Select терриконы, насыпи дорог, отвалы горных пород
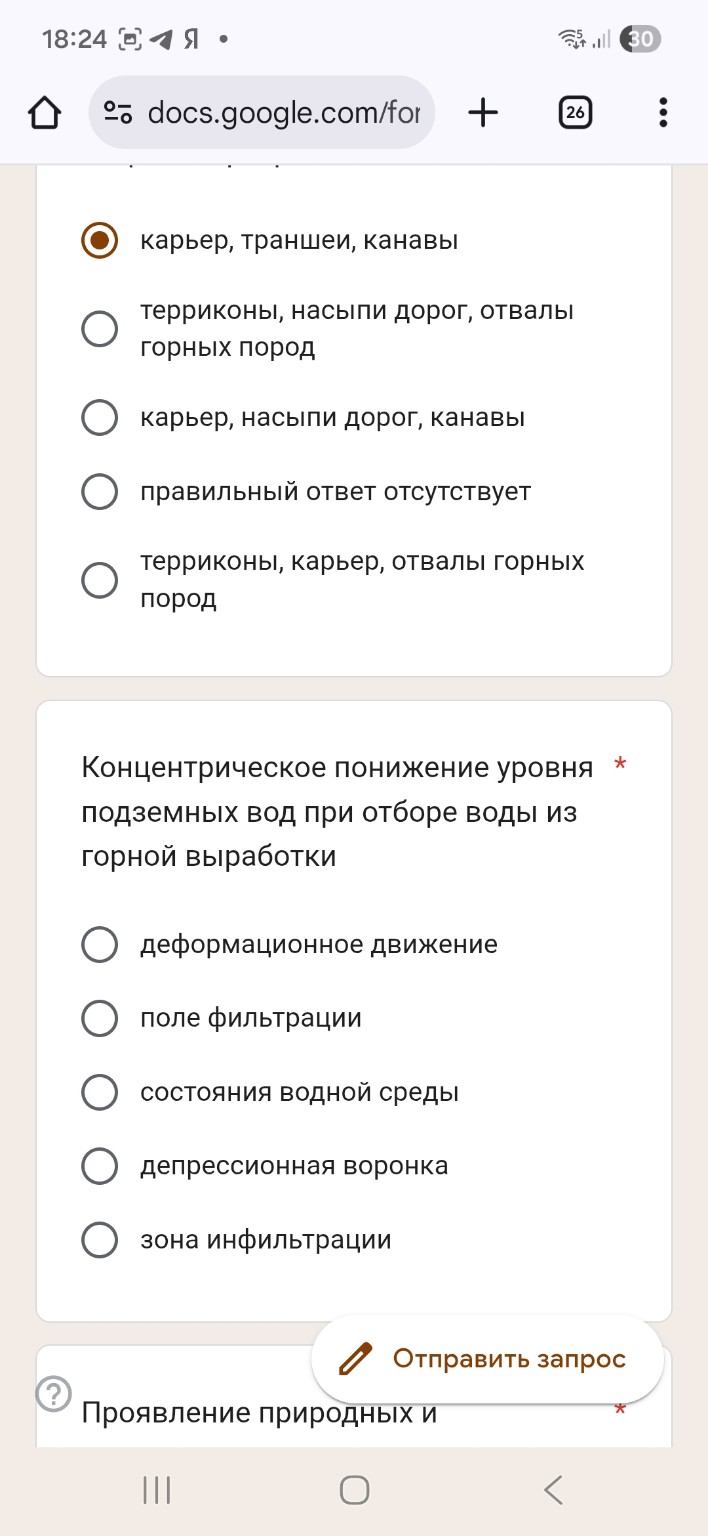This screenshot has height=1536, width=708. (100, 328)
